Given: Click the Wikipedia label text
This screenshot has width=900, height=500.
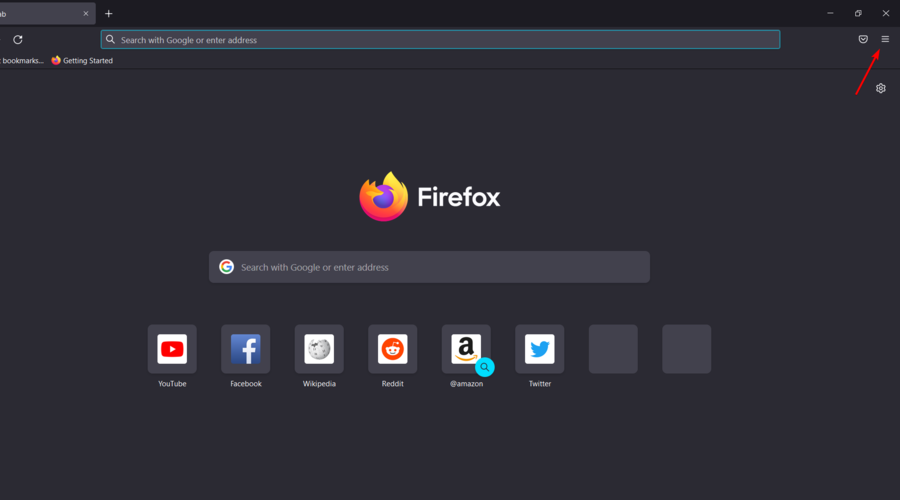Looking at the screenshot, I should [x=319, y=383].
